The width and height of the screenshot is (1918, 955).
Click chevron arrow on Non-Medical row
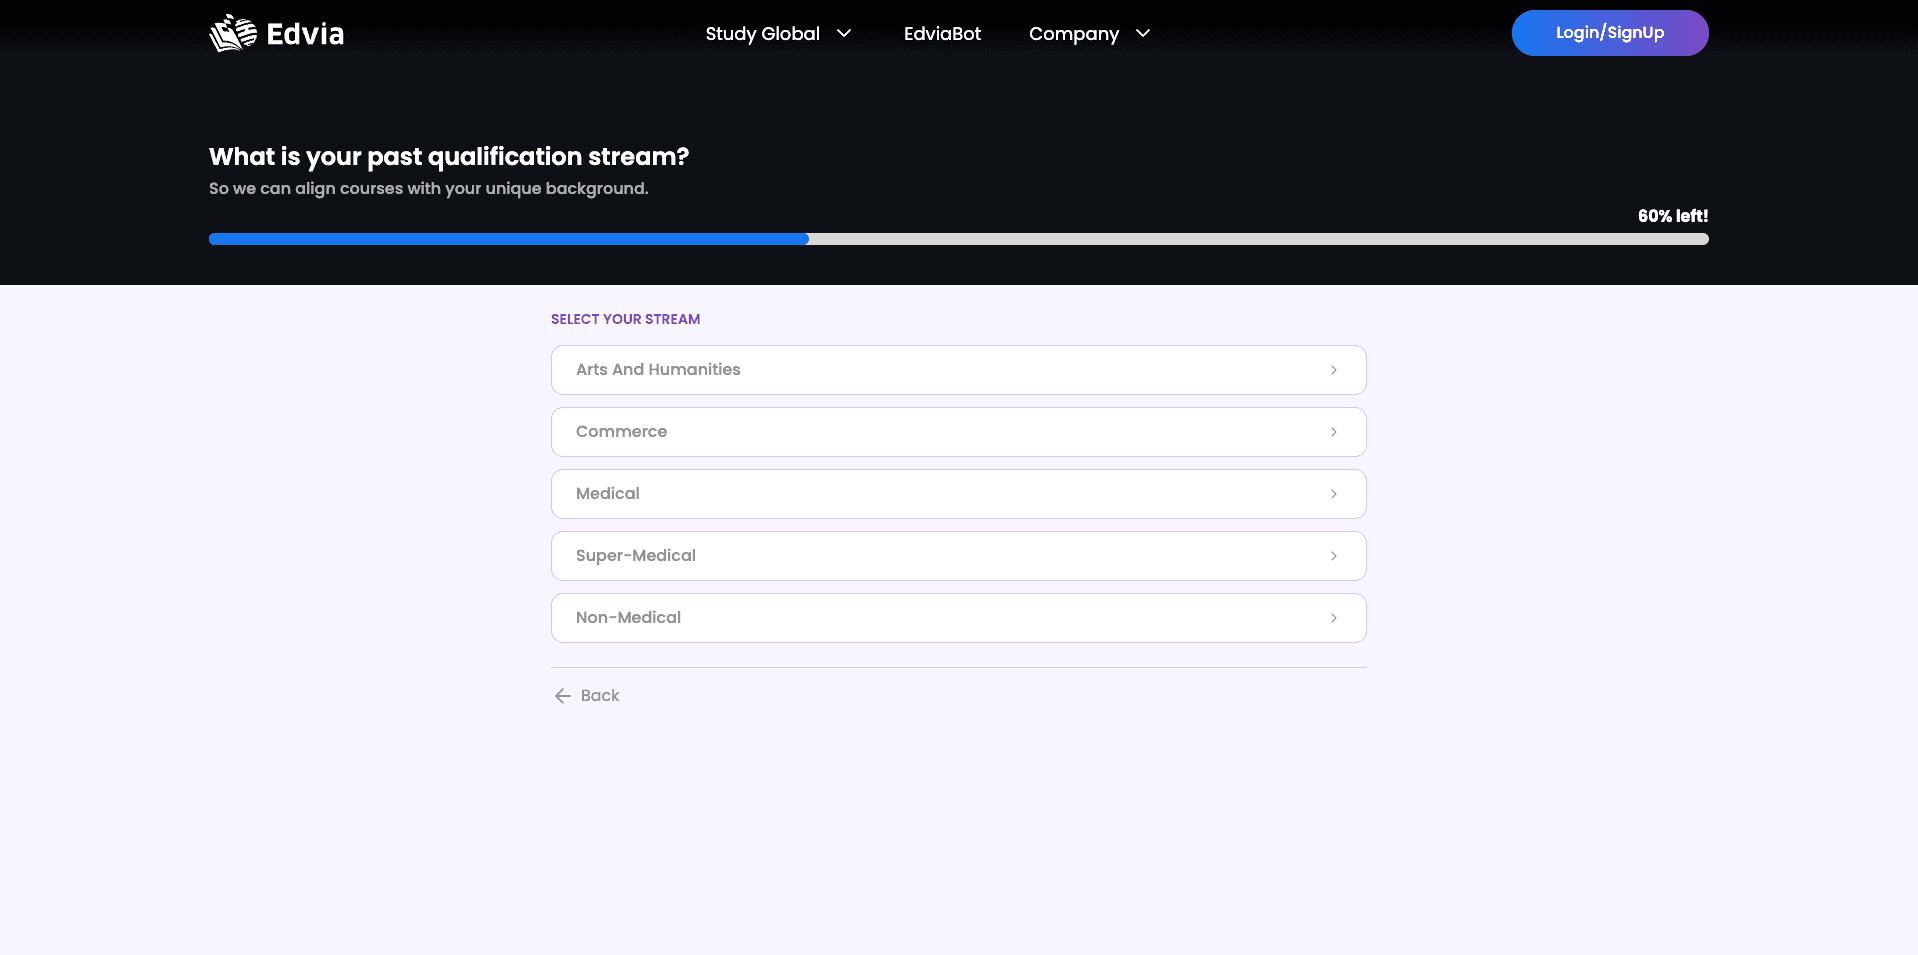pyautogui.click(x=1334, y=618)
